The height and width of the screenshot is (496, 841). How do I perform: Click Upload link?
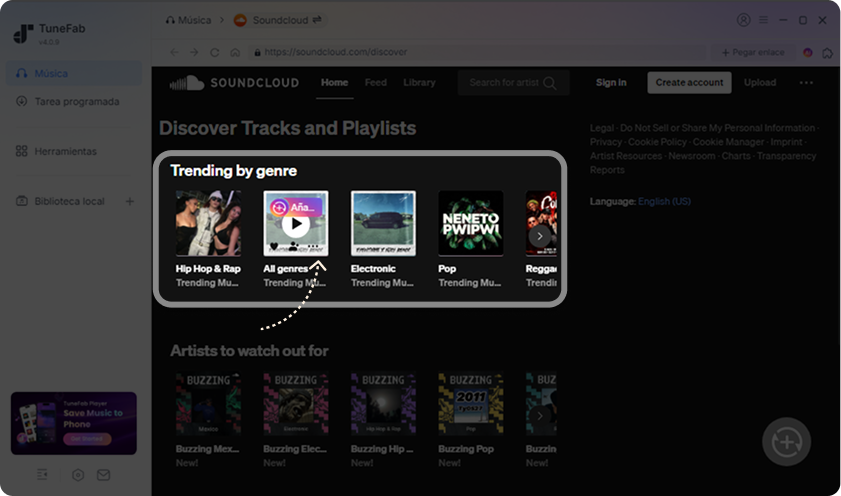760,83
